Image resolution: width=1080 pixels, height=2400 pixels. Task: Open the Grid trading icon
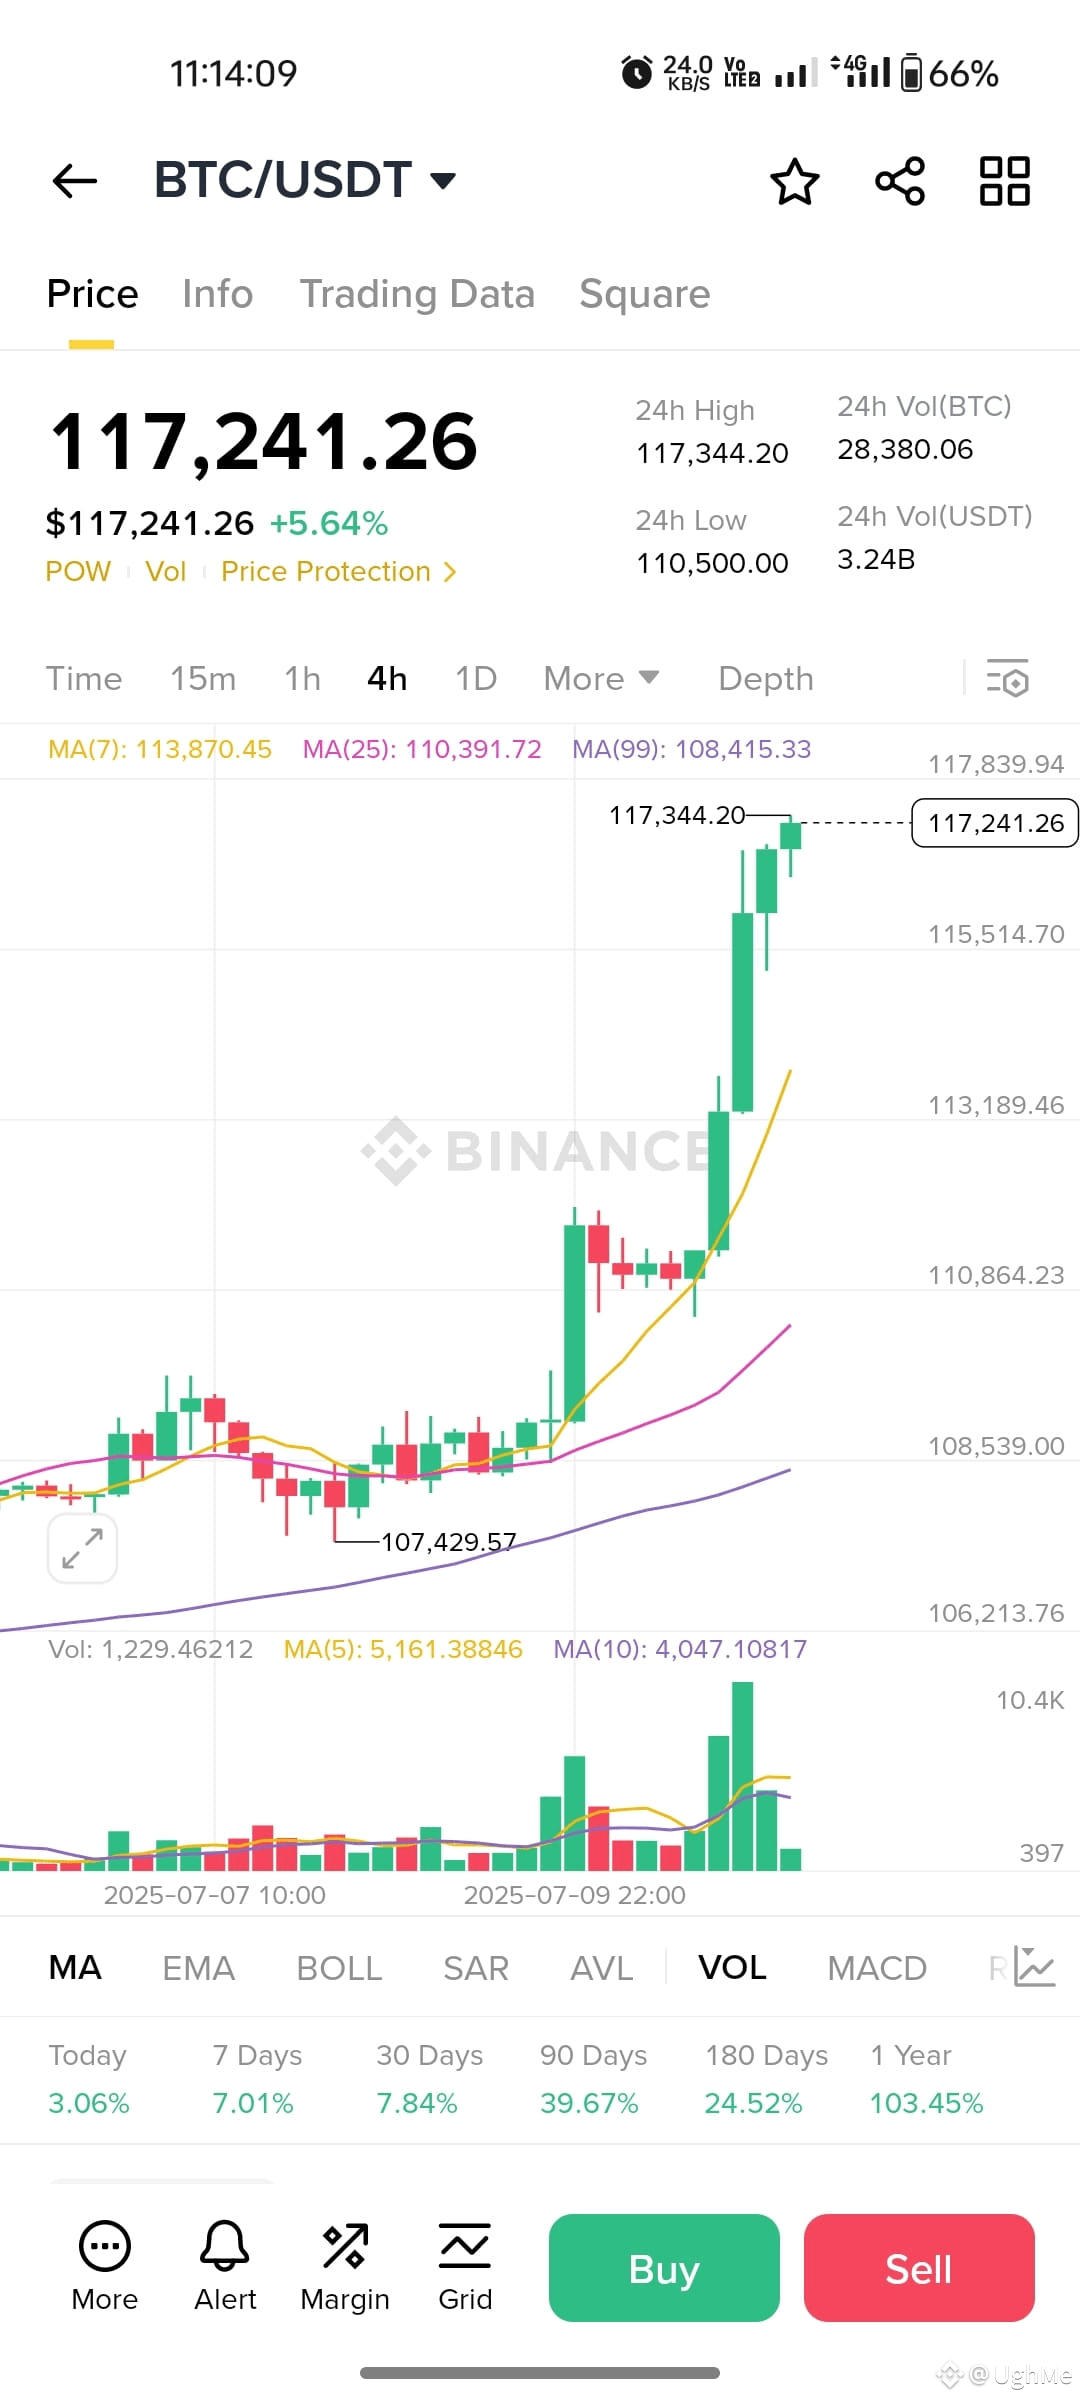[465, 2247]
